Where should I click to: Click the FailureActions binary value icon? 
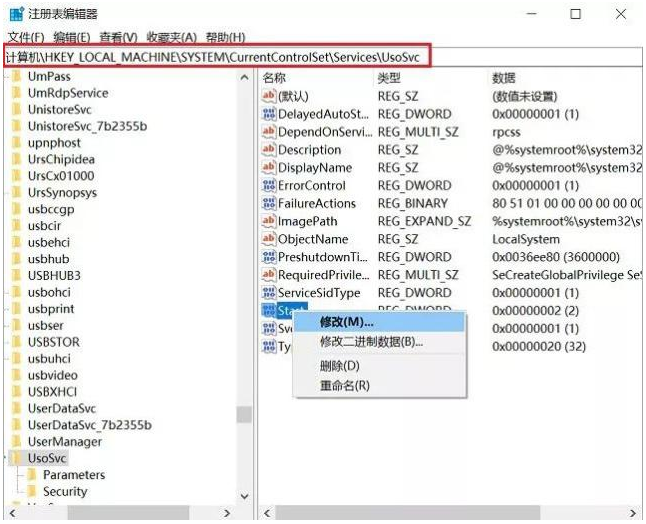(268, 204)
